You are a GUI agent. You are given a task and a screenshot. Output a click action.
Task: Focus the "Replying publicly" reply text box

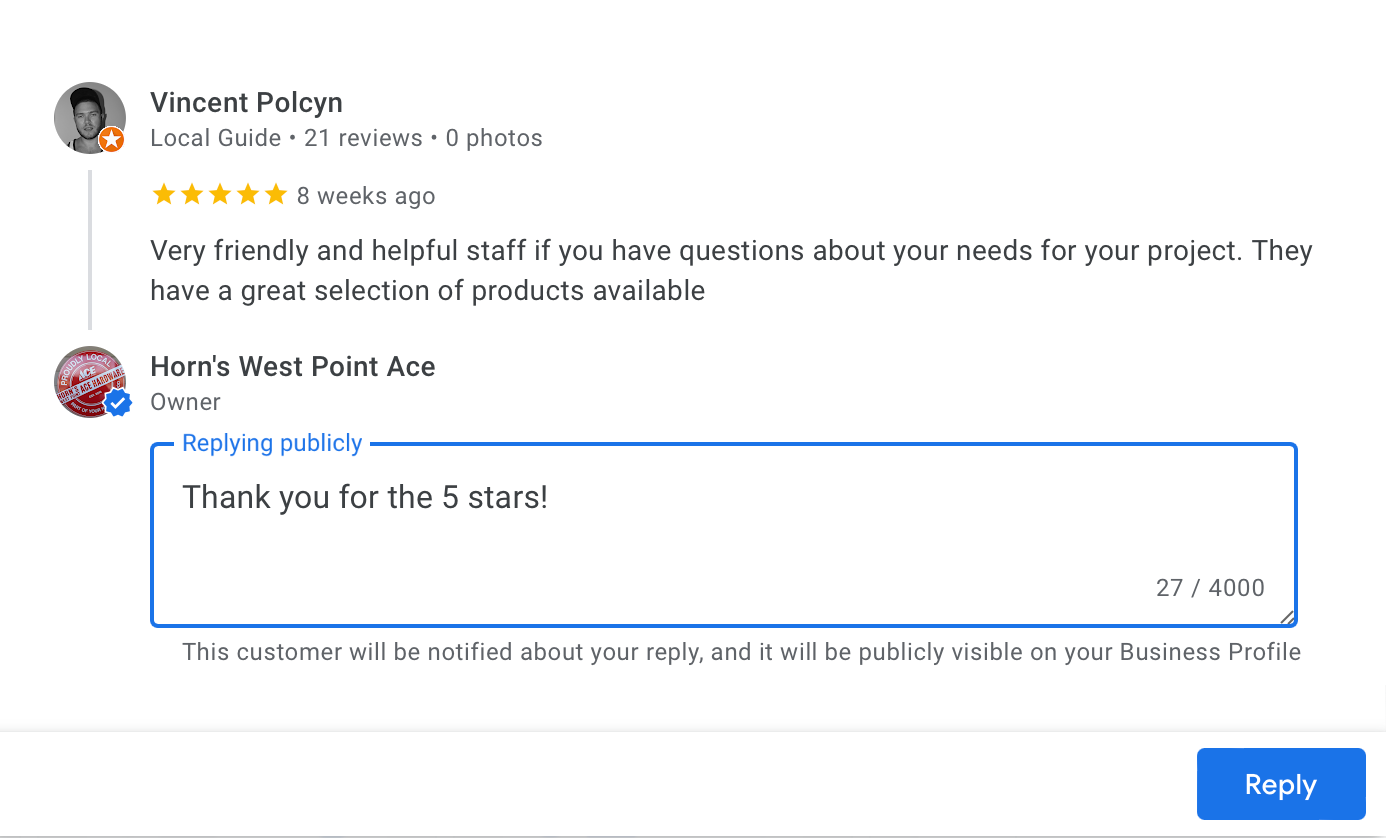[724, 535]
